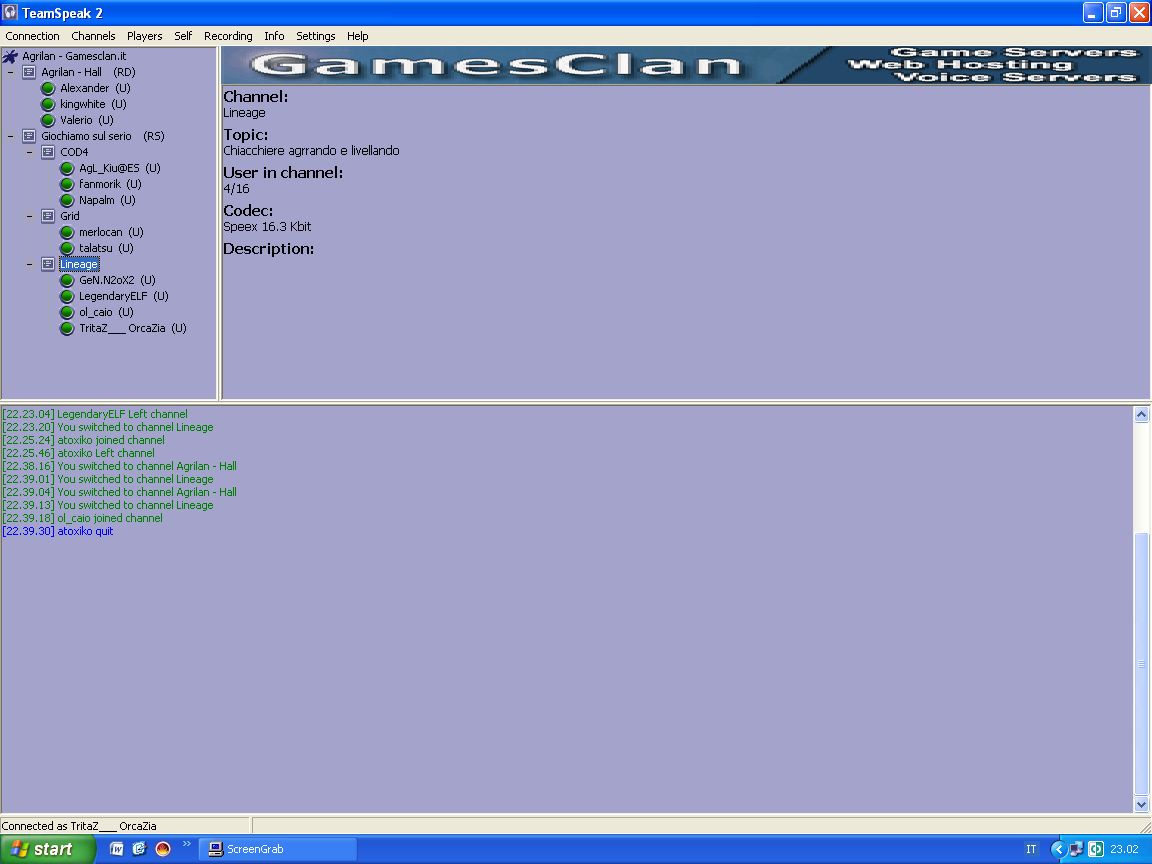The image size is (1152, 864).
Task: Select player Alexander in the tree
Action: 95,88
